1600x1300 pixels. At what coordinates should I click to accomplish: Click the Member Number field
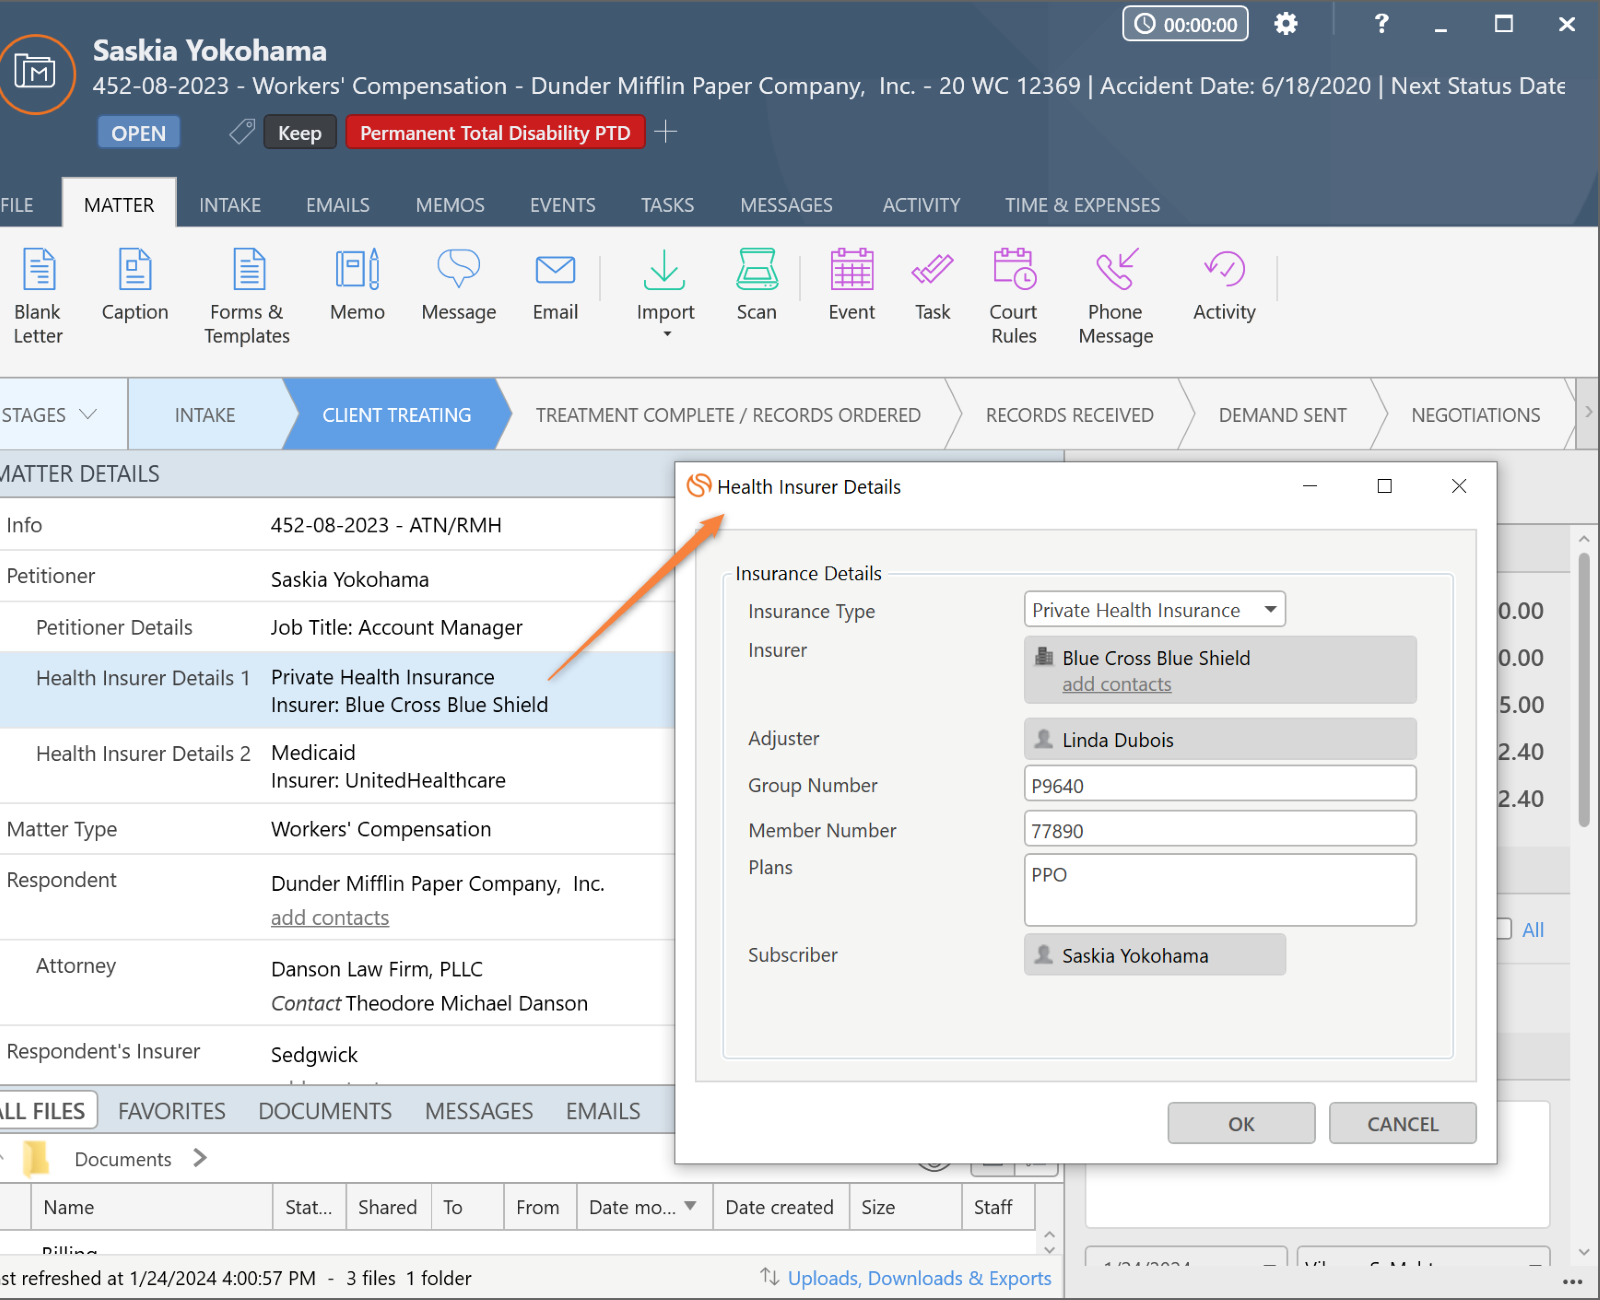(1220, 829)
